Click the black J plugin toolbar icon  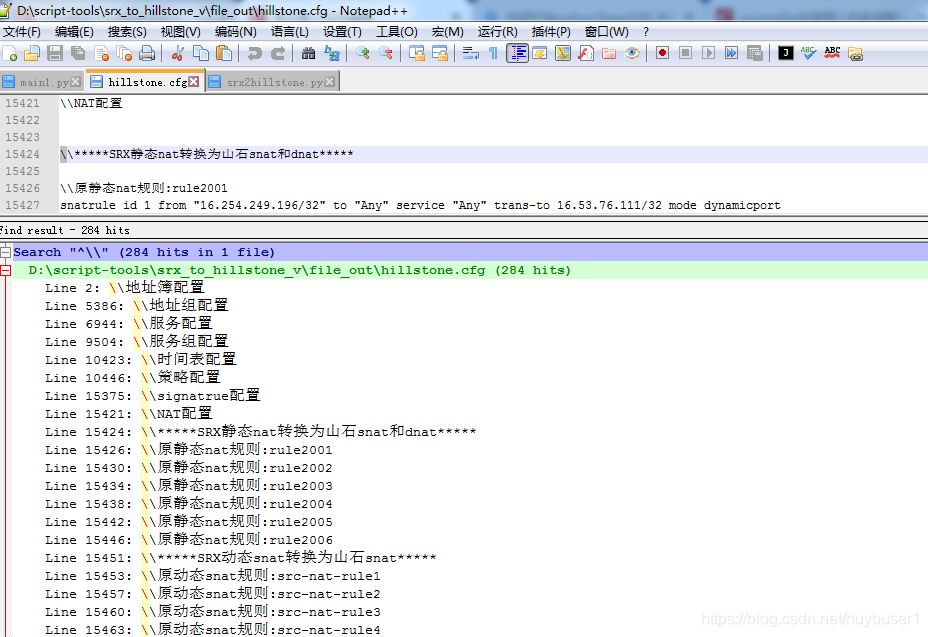[785, 53]
